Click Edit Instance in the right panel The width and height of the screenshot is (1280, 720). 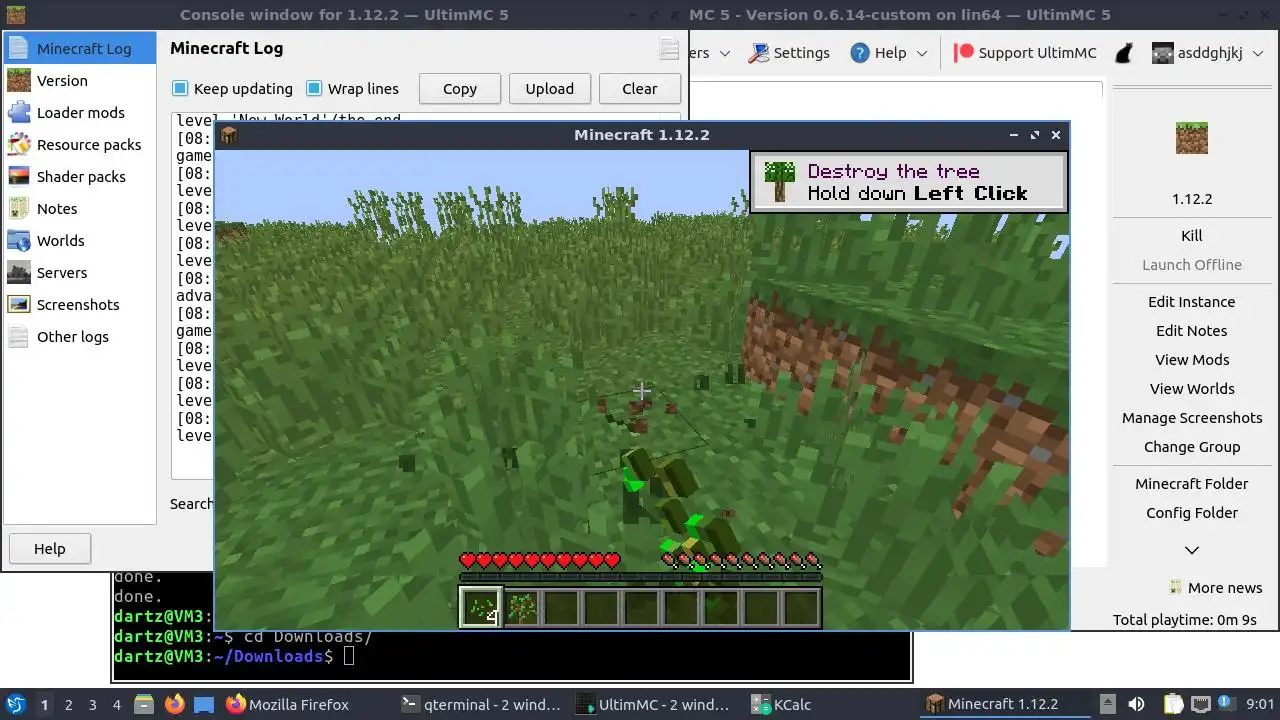coord(1192,302)
